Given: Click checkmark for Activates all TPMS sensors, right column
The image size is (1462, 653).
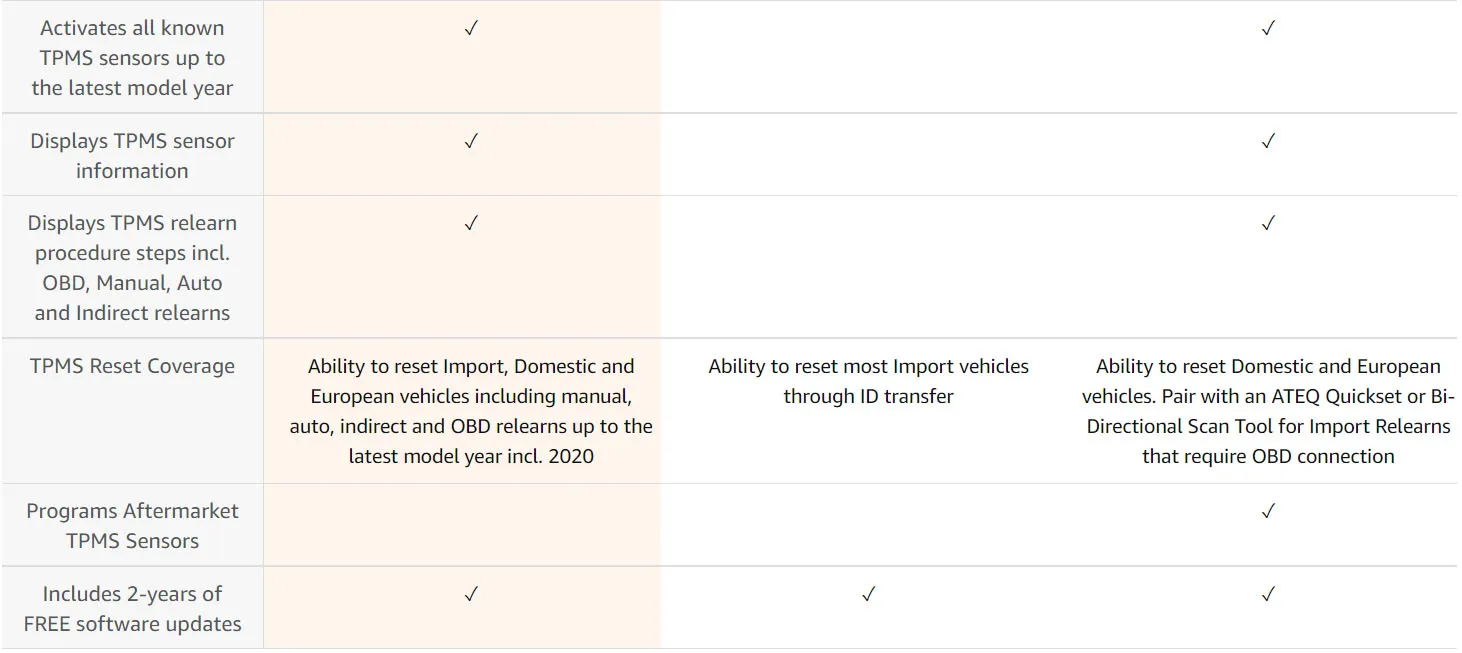Looking at the screenshot, I should [x=1268, y=28].
